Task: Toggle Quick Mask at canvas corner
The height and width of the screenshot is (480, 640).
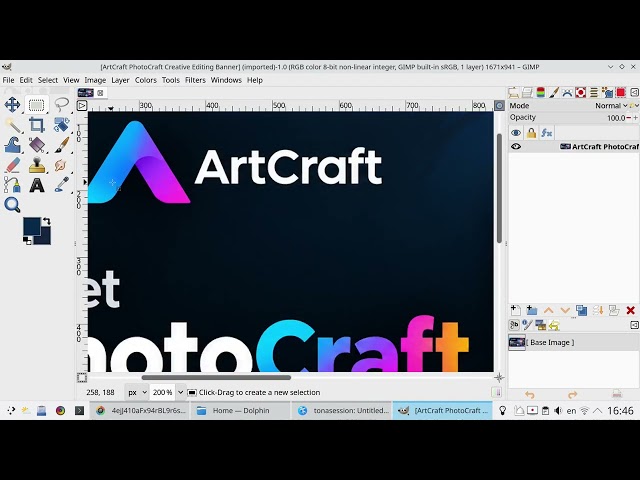Action: pos(82,378)
